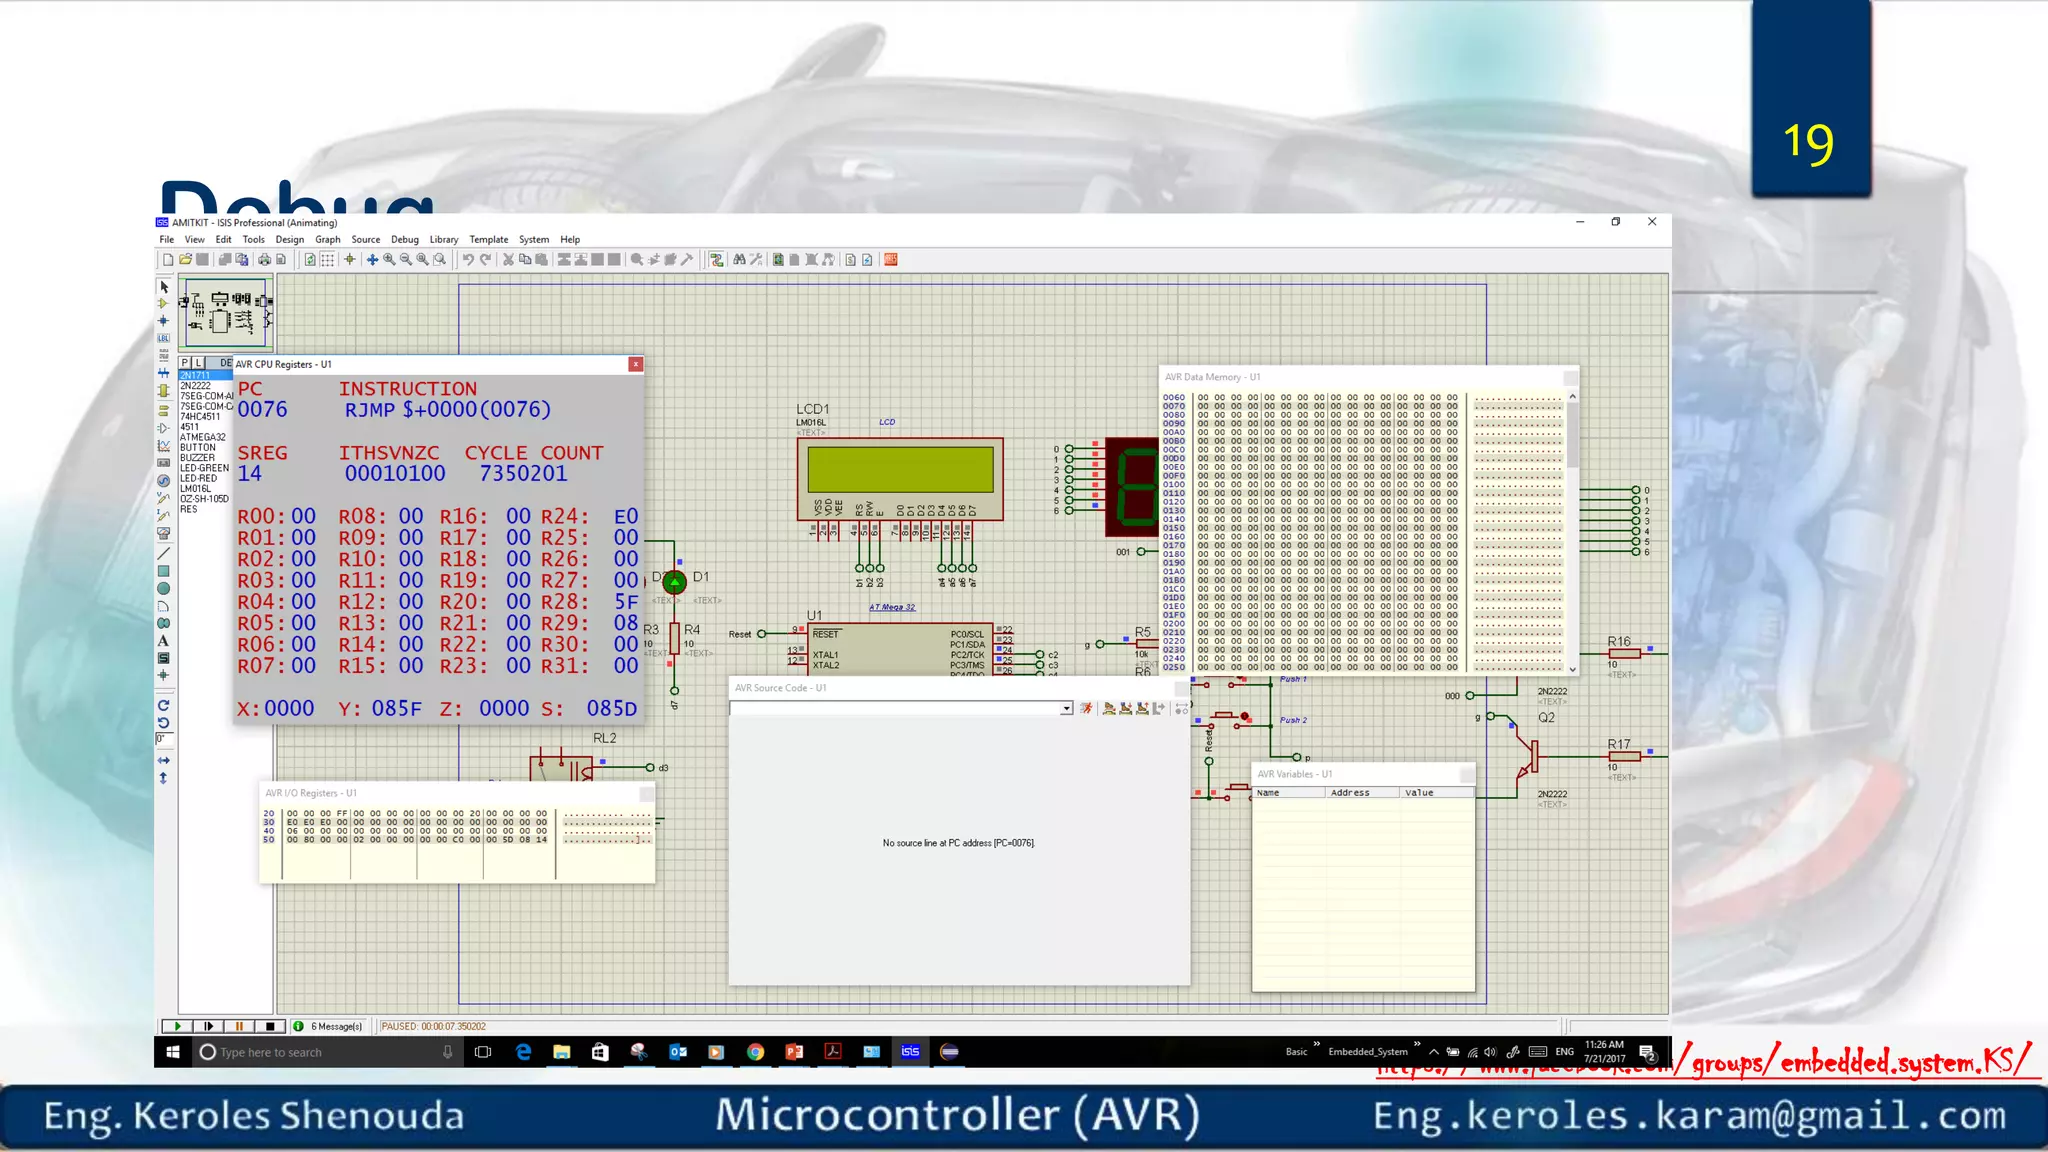Click the P pick devices button
Image resolution: width=2048 pixels, height=1152 pixels.
(x=185, y=362)
